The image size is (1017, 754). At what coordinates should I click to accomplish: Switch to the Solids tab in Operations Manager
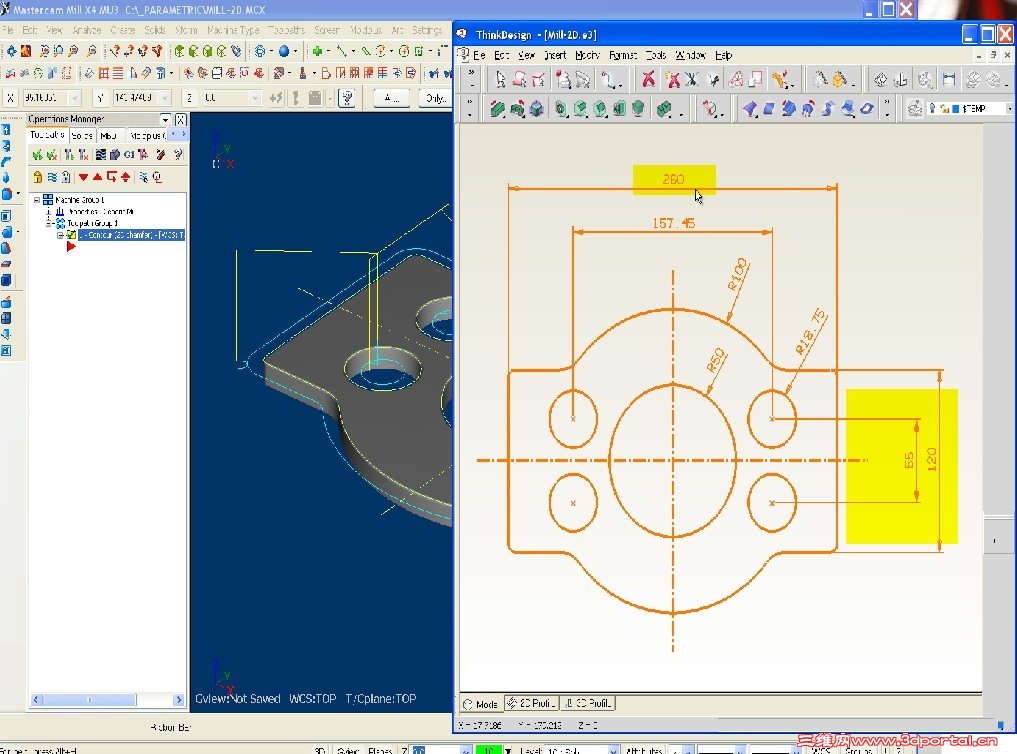82,135
